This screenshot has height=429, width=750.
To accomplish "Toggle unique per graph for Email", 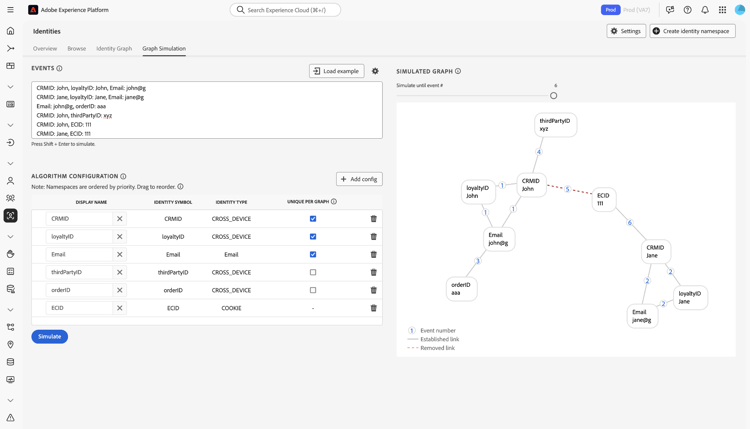I will [x=313, y=254].
